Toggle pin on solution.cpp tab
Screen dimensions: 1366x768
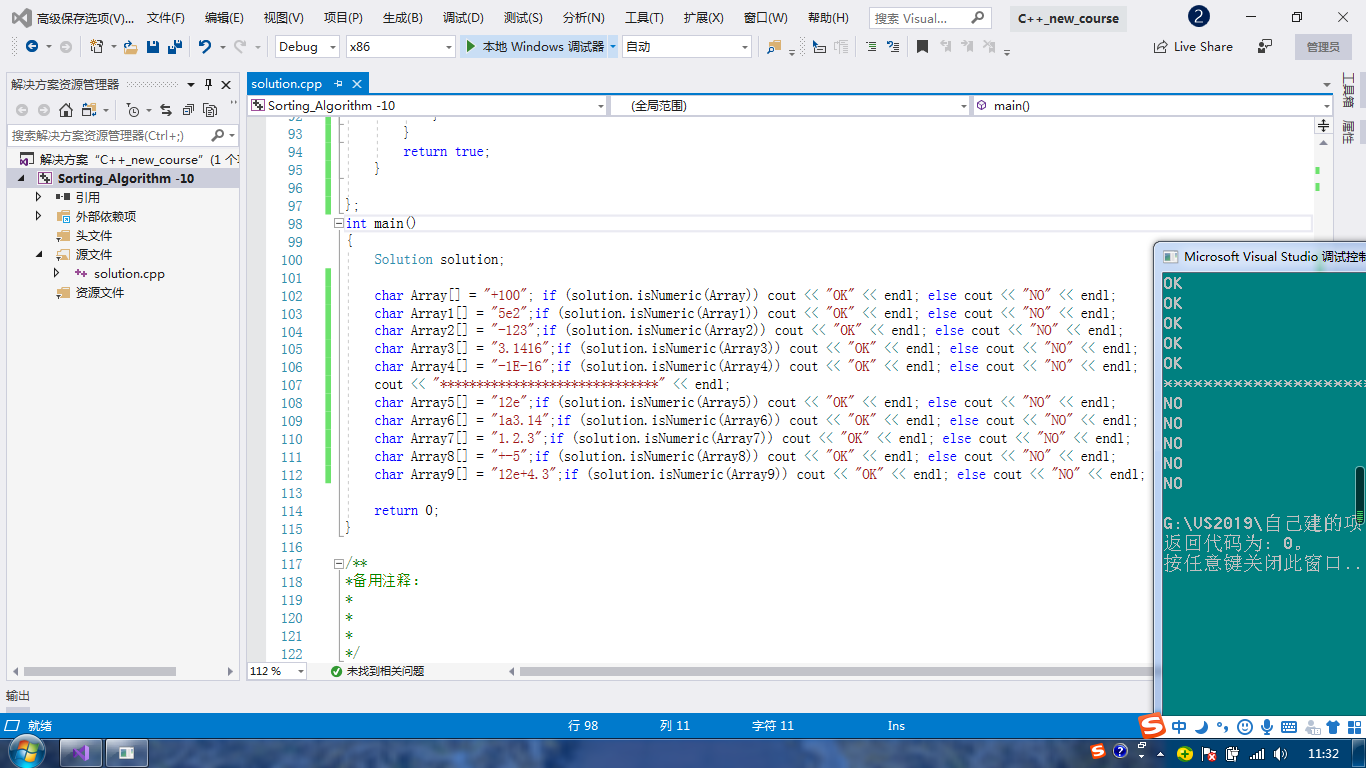(x=338, y=84)
